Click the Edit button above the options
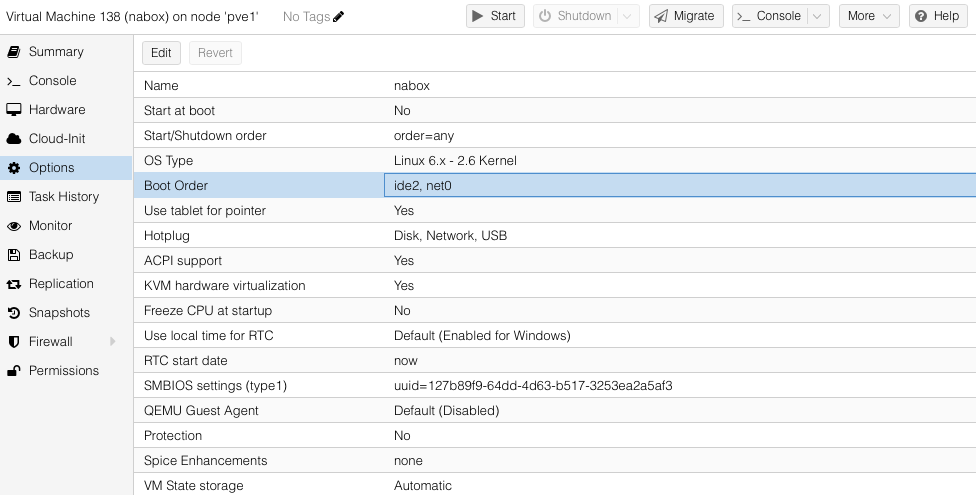This screenshot has height=495, width=976. point(161,53)
